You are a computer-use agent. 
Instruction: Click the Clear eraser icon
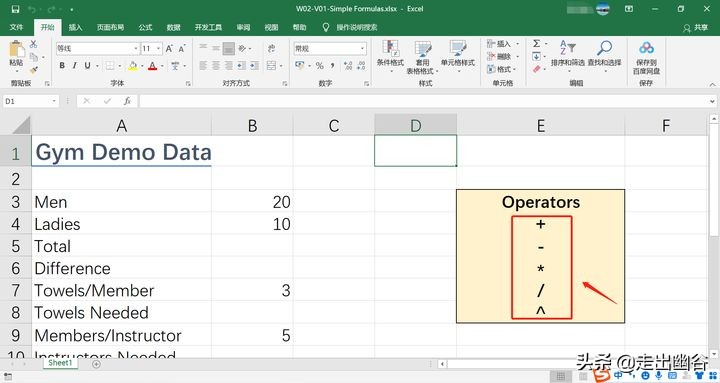point(537,69)
